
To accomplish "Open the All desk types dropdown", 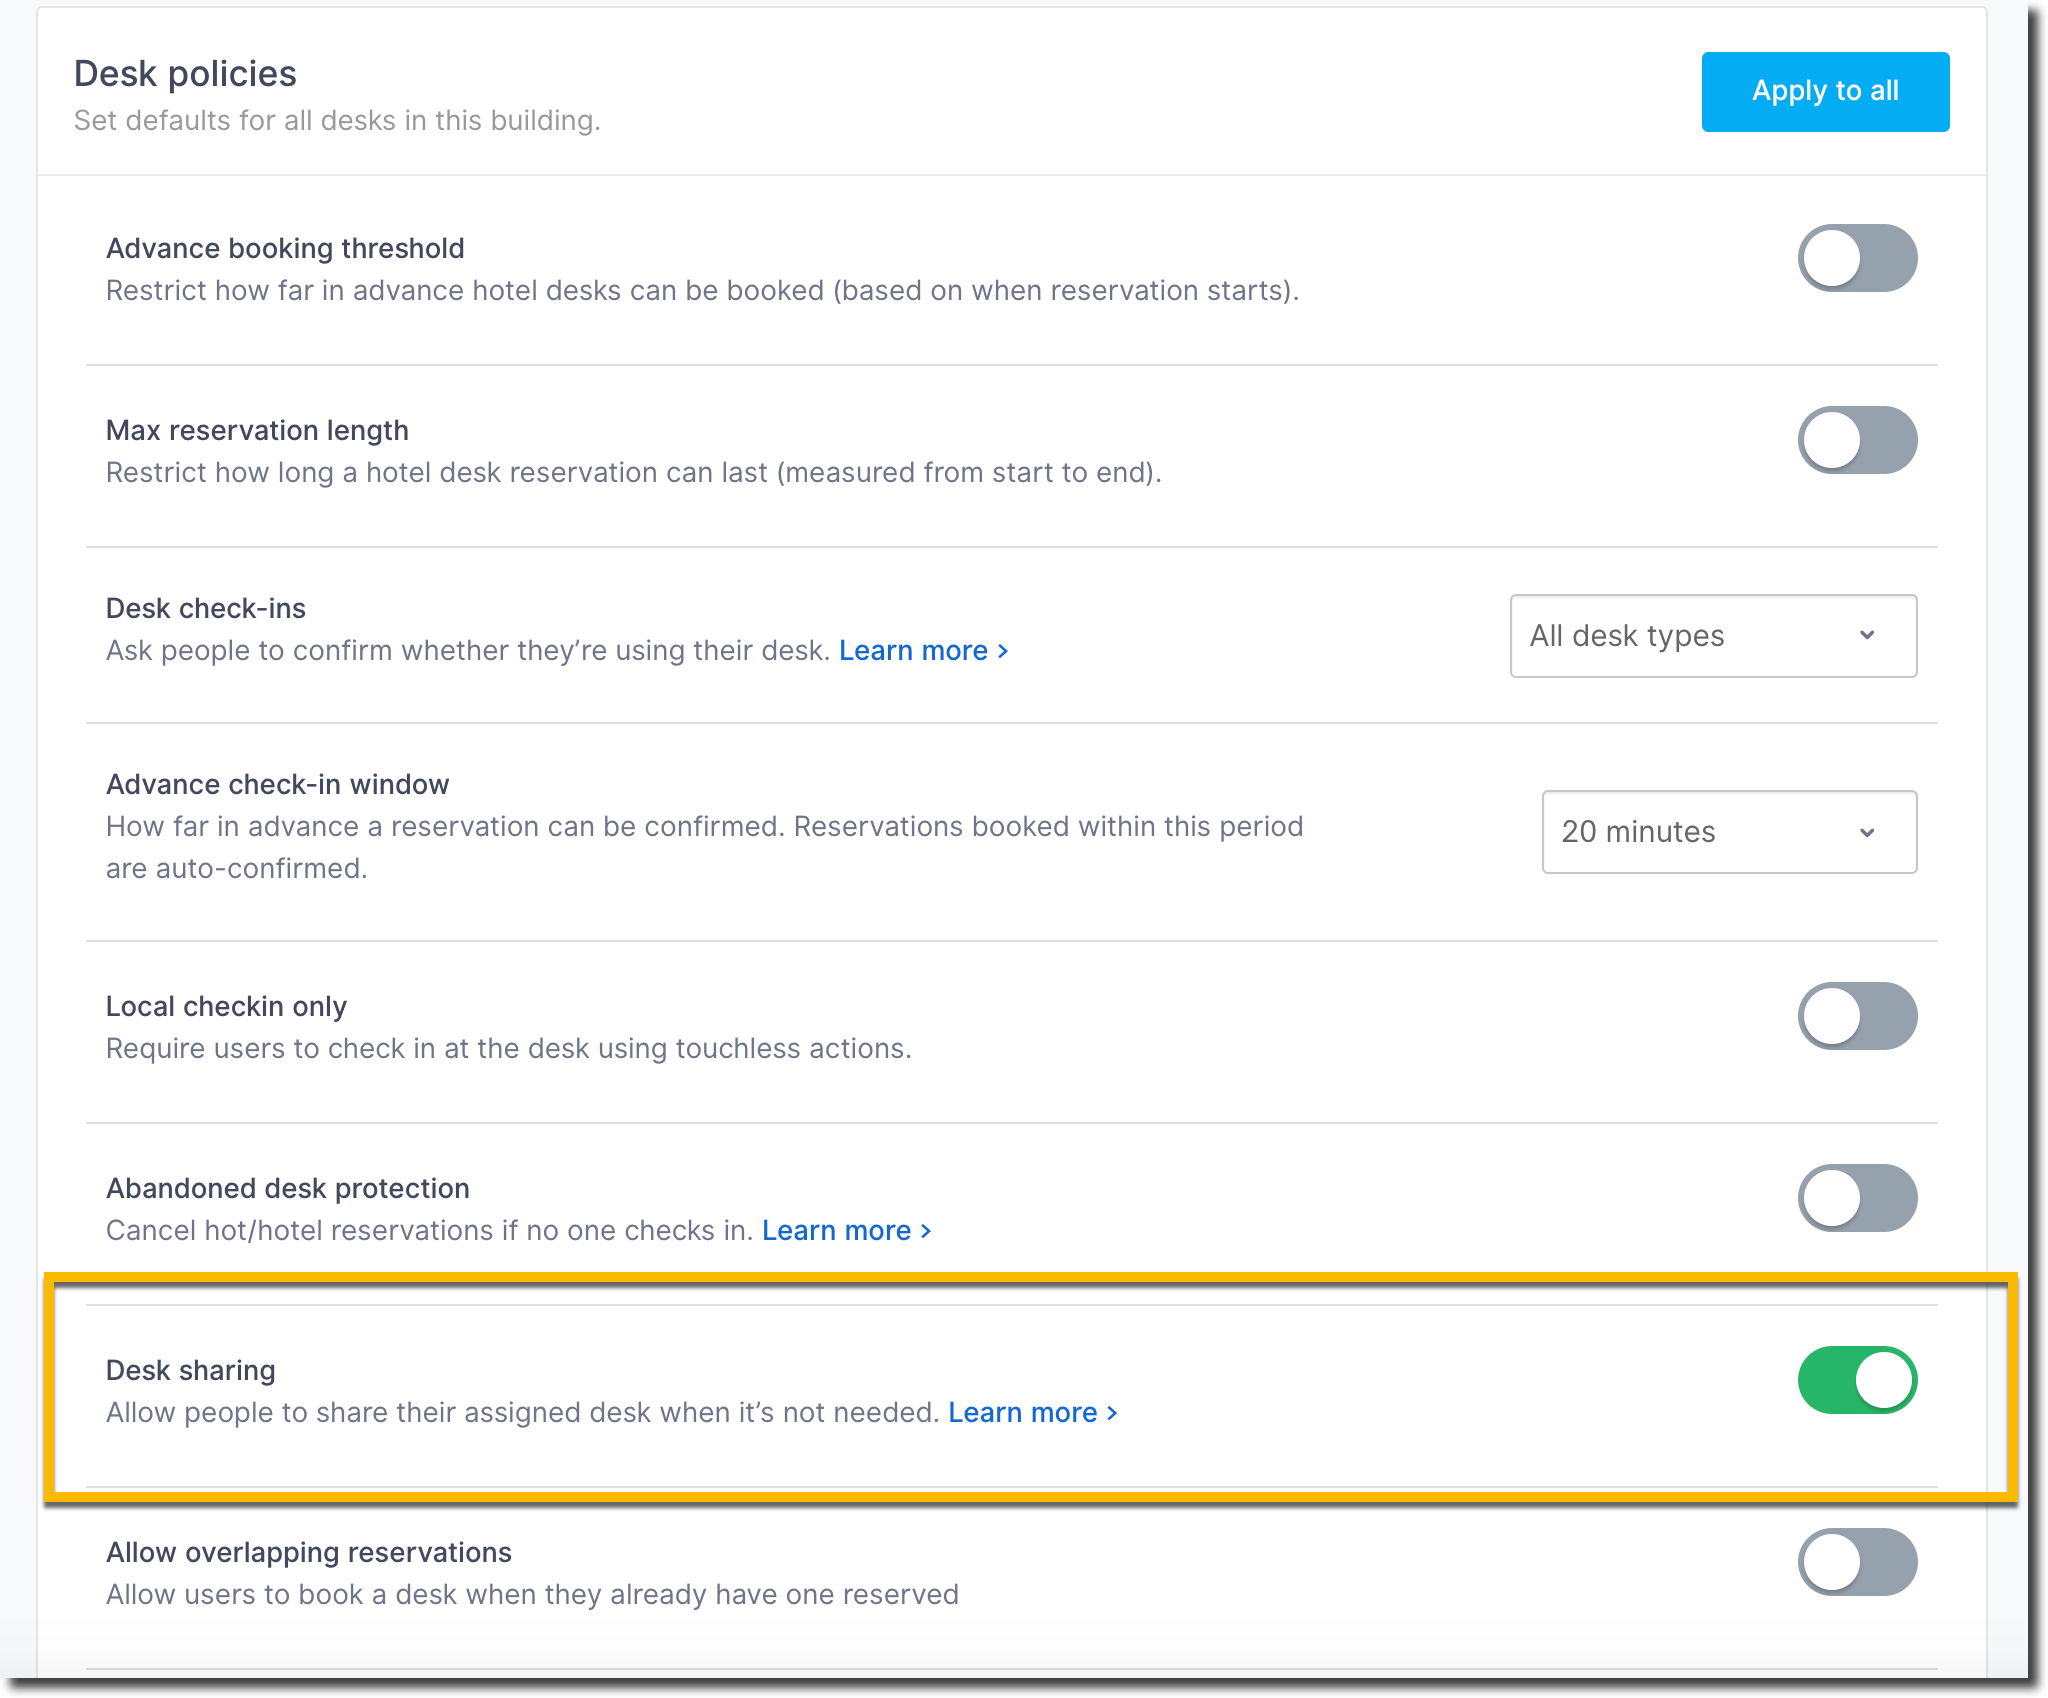I will (1713, 636).
